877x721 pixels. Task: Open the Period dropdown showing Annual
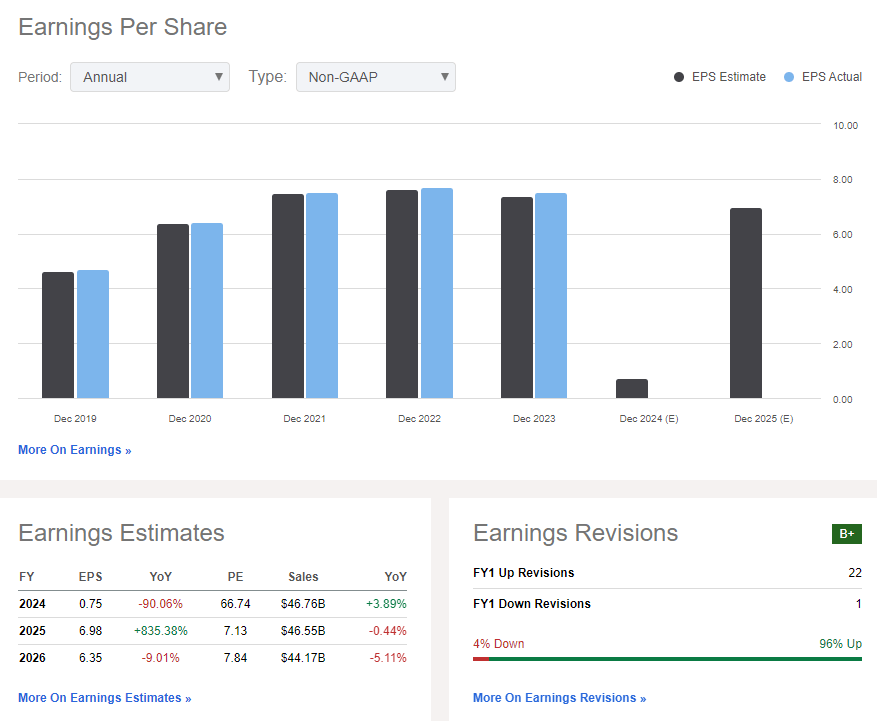tap(150, 77)
